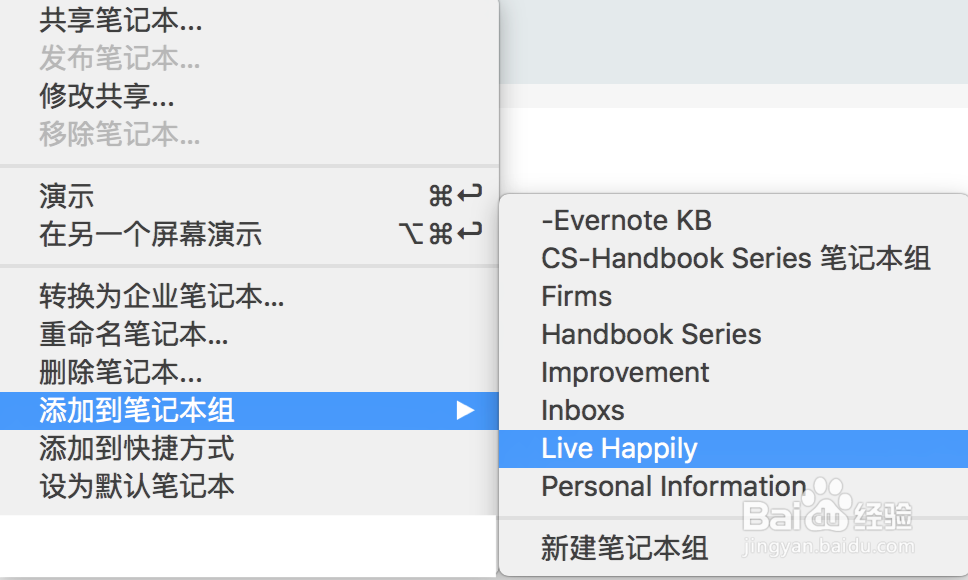This screenshot has height=580, width=968.
Task: Choose 转换为企业笔记本... entry
Action: [162, 296]
